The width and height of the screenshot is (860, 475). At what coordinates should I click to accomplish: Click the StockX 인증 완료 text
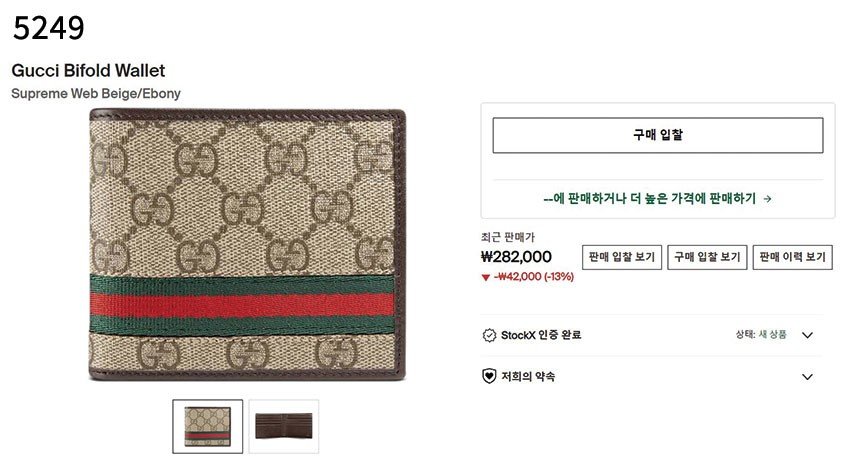[541, 335]
